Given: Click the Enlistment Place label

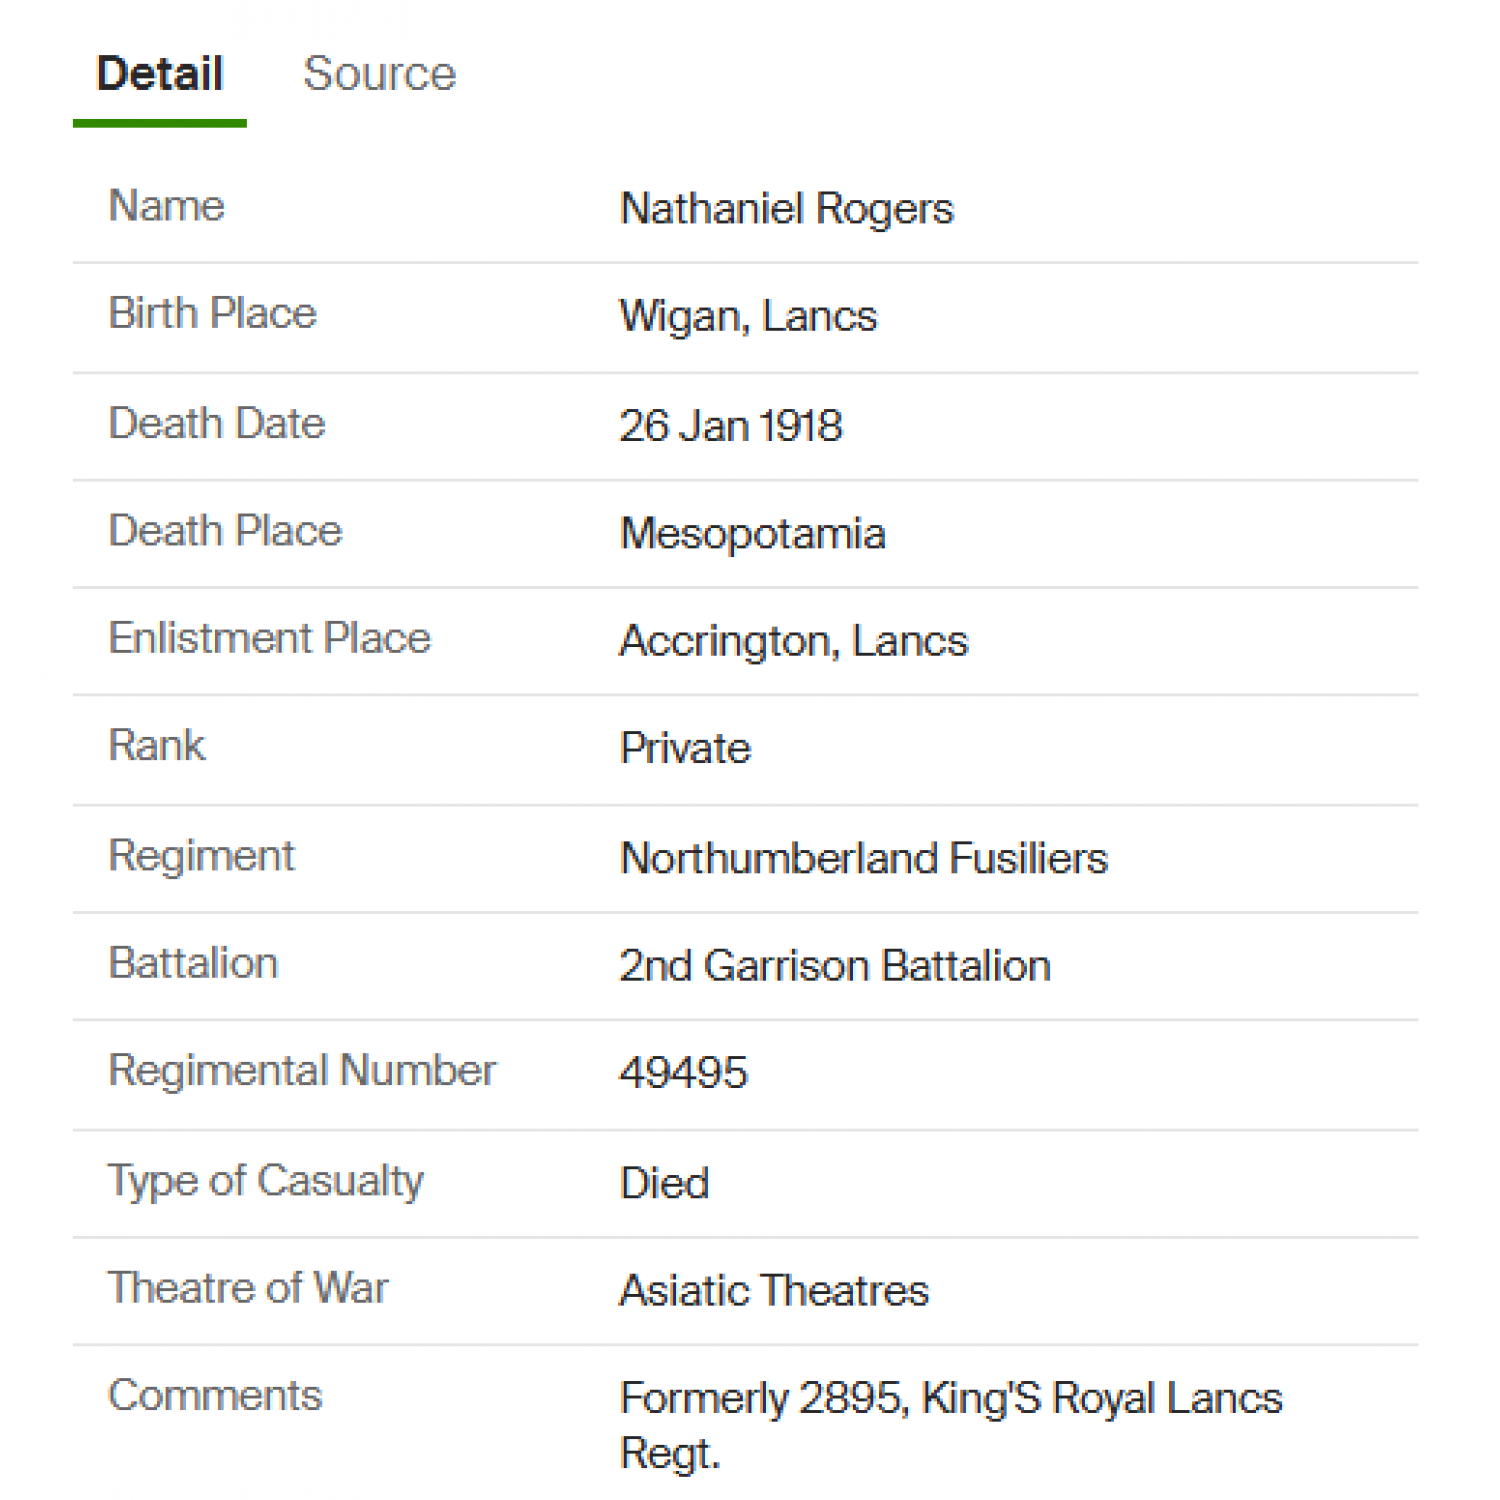Looking at the screenshot, I should [x=269, y=638].
